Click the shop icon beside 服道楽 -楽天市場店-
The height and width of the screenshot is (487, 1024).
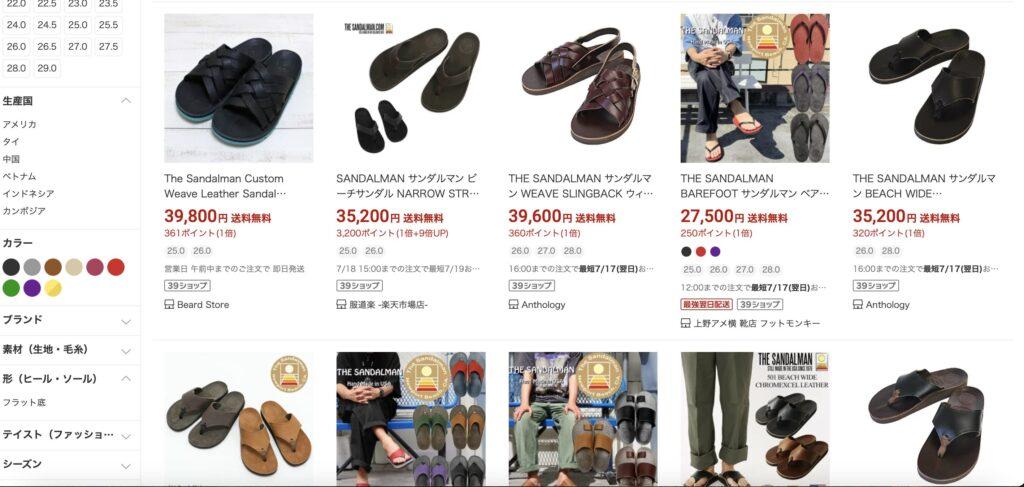[341, 304]
